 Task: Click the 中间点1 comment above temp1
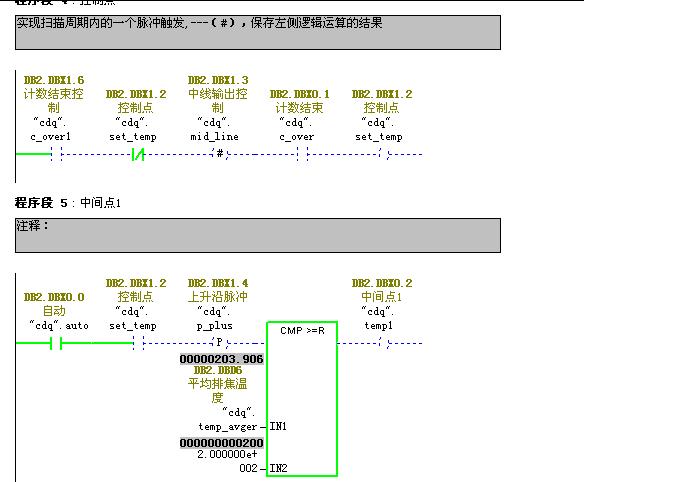click(x=382, y=297)
